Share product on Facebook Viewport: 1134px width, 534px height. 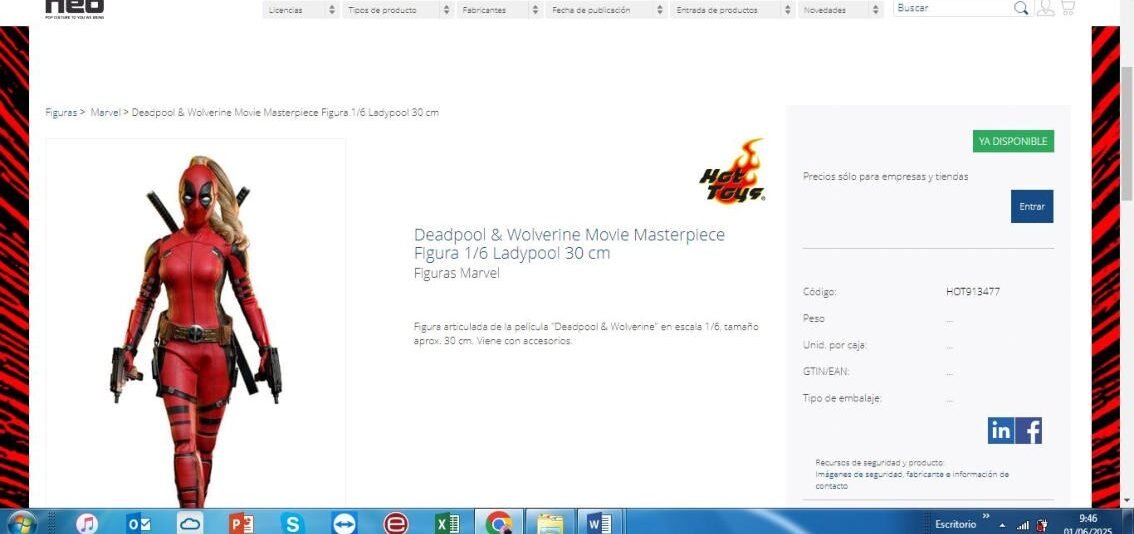coord(1029,431)
